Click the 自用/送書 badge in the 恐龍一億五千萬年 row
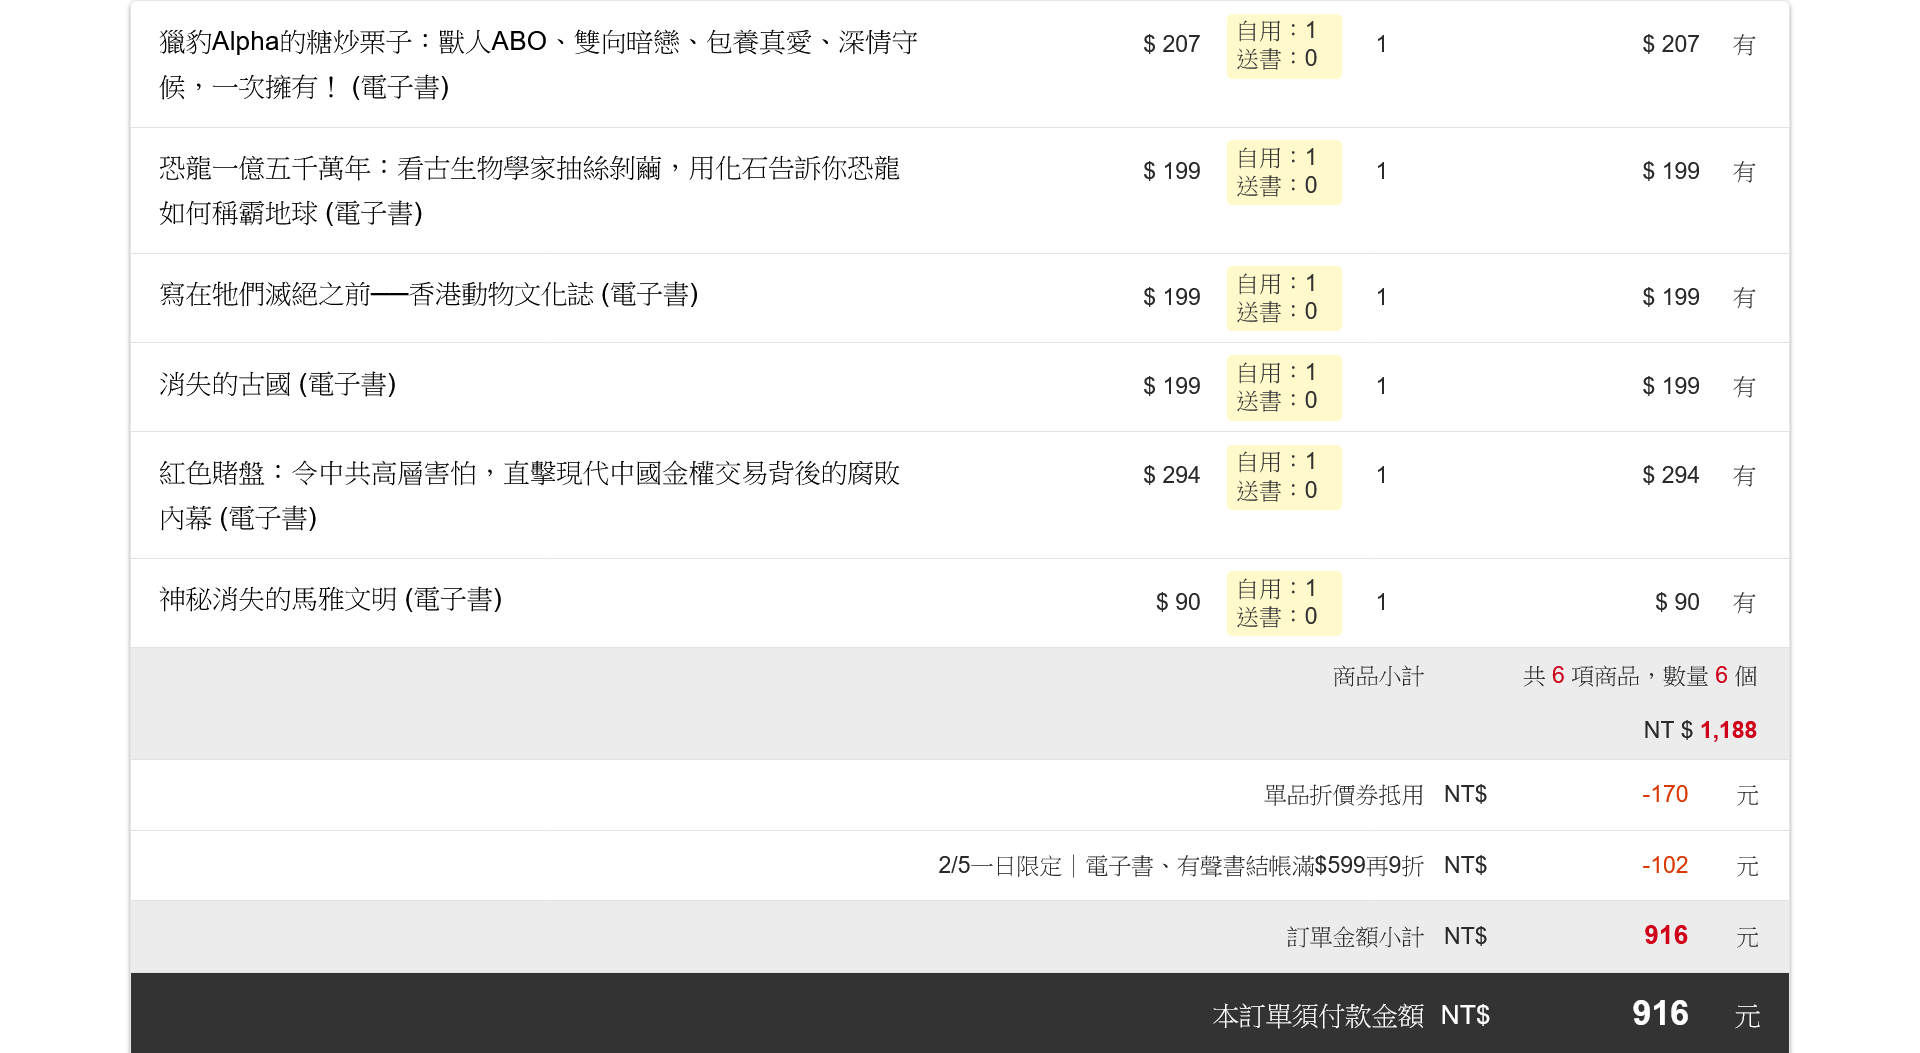 coord(1284,172)
